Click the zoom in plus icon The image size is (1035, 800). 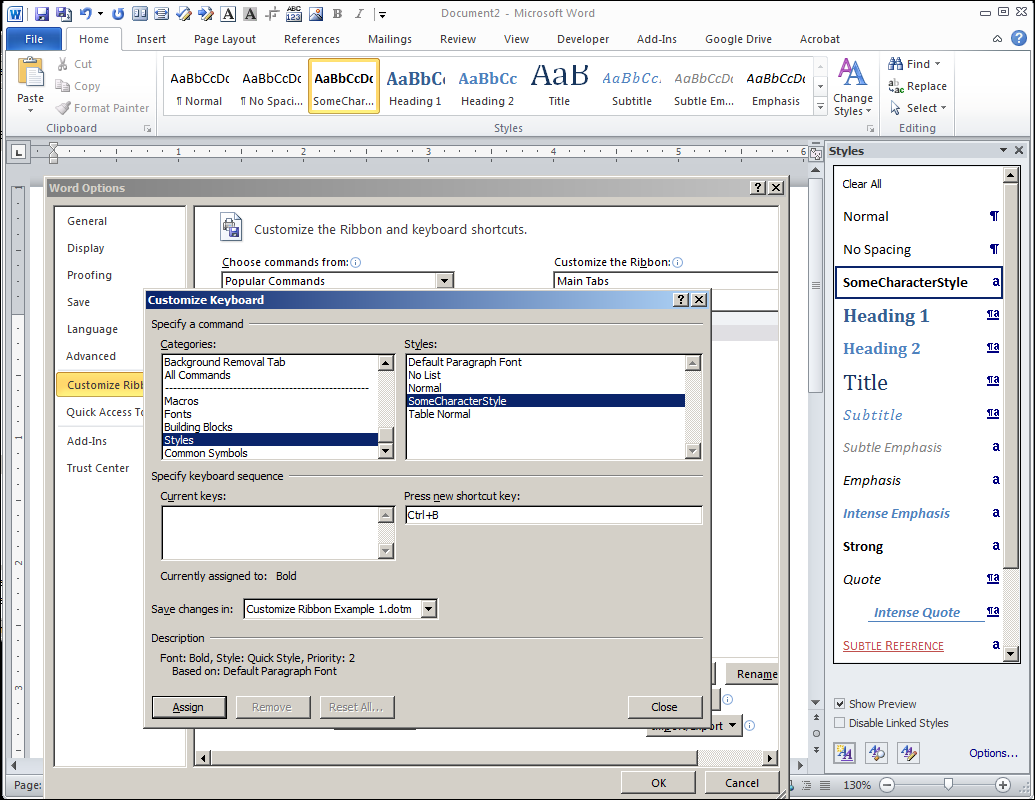coord(1003,785)
